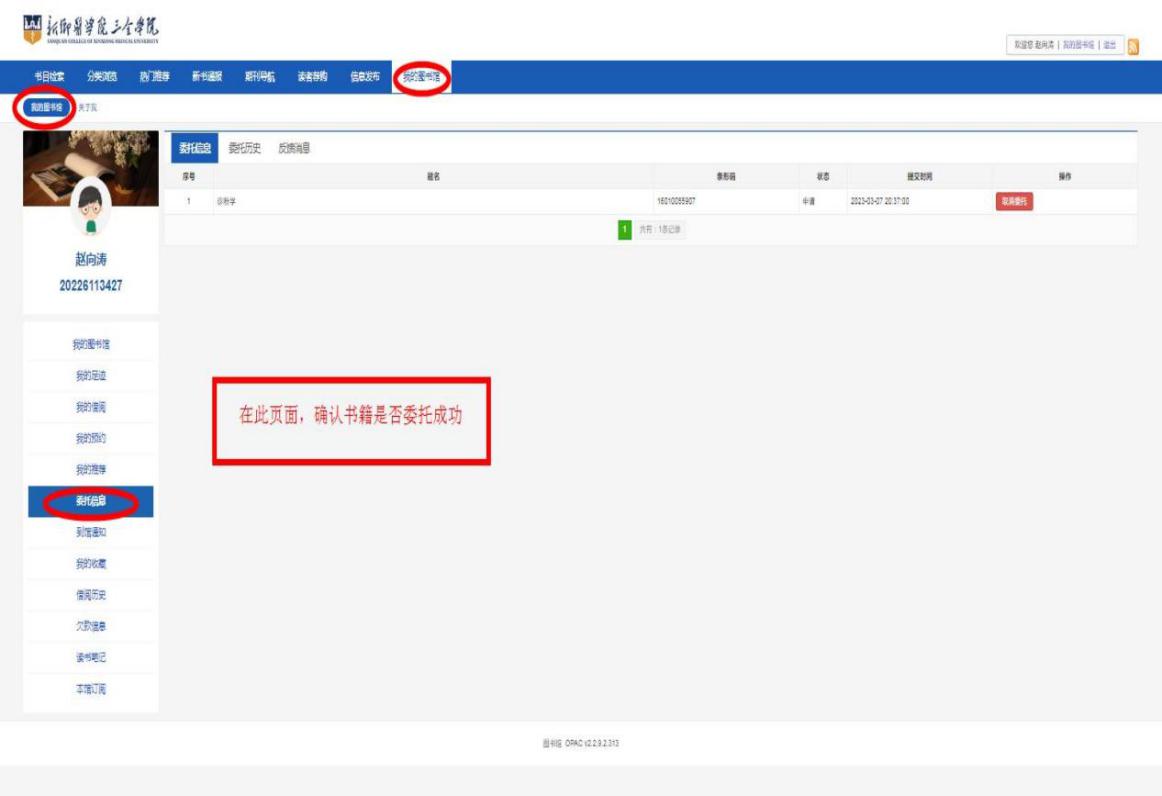
Task: Click the university logo in header
Action: click(x=89, y=28)
